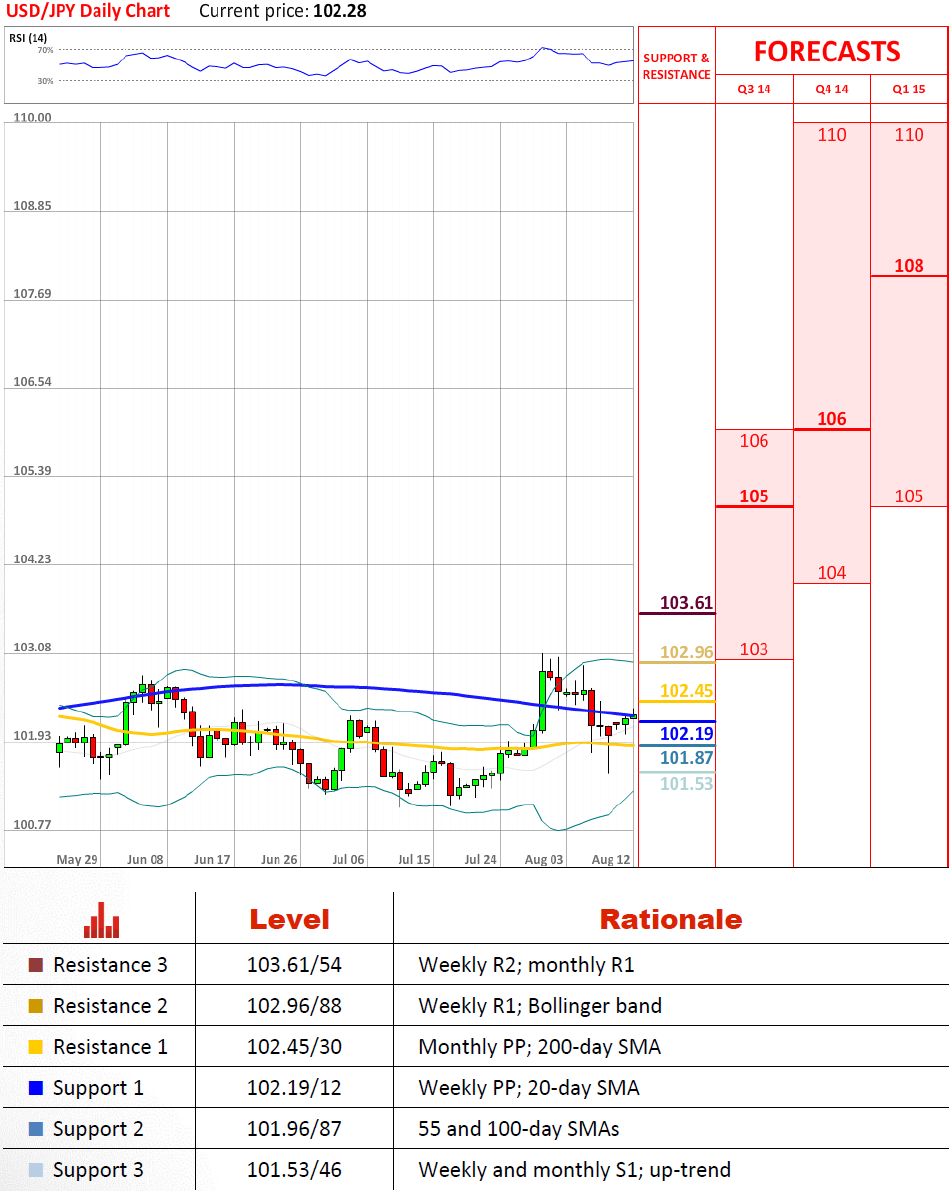Image resolution: width=952 pixels, height=1191 pixels.
Task: Click the 106 value in Q3 14 column
Action: pos(754,441)
